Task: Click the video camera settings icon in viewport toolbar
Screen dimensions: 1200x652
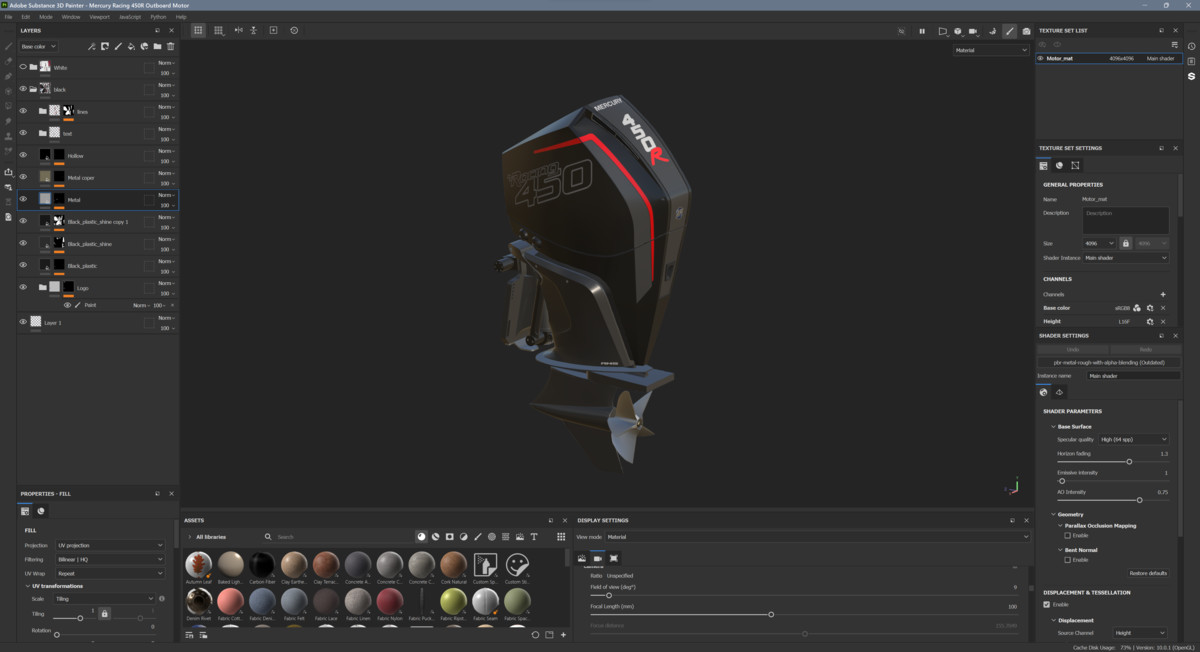Action: (x=973, y=31)
